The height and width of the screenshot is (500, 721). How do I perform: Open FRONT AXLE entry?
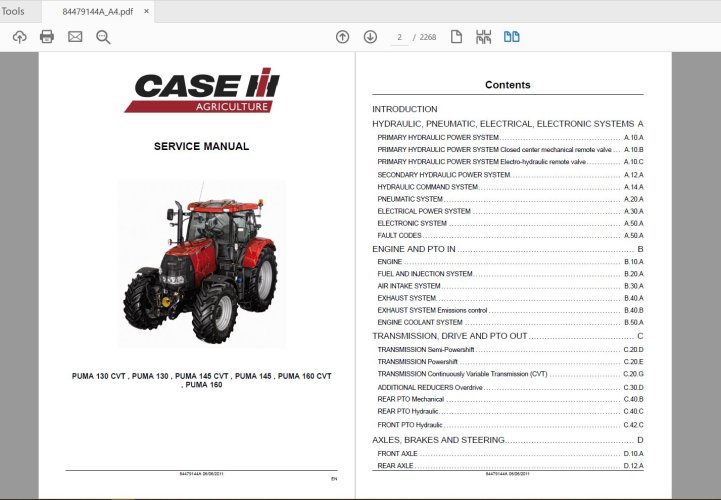coord(510,454)
